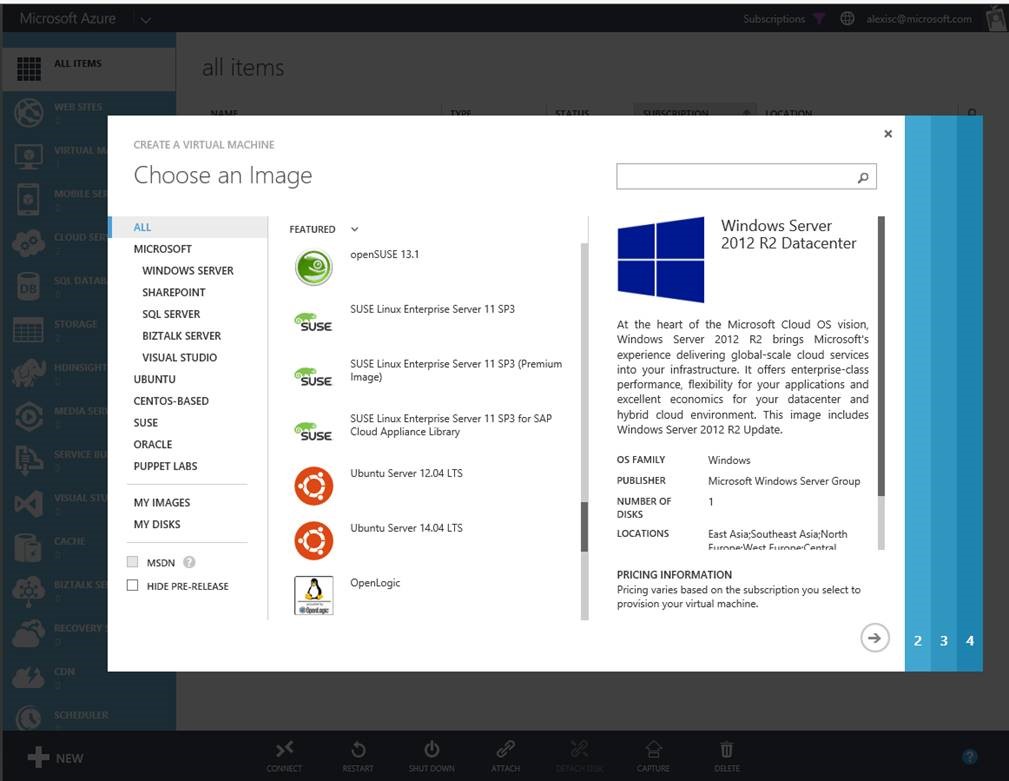Open the Visual Studio sidebar icon
This screenshot has height=781, width=1009.
coord(28,503)
